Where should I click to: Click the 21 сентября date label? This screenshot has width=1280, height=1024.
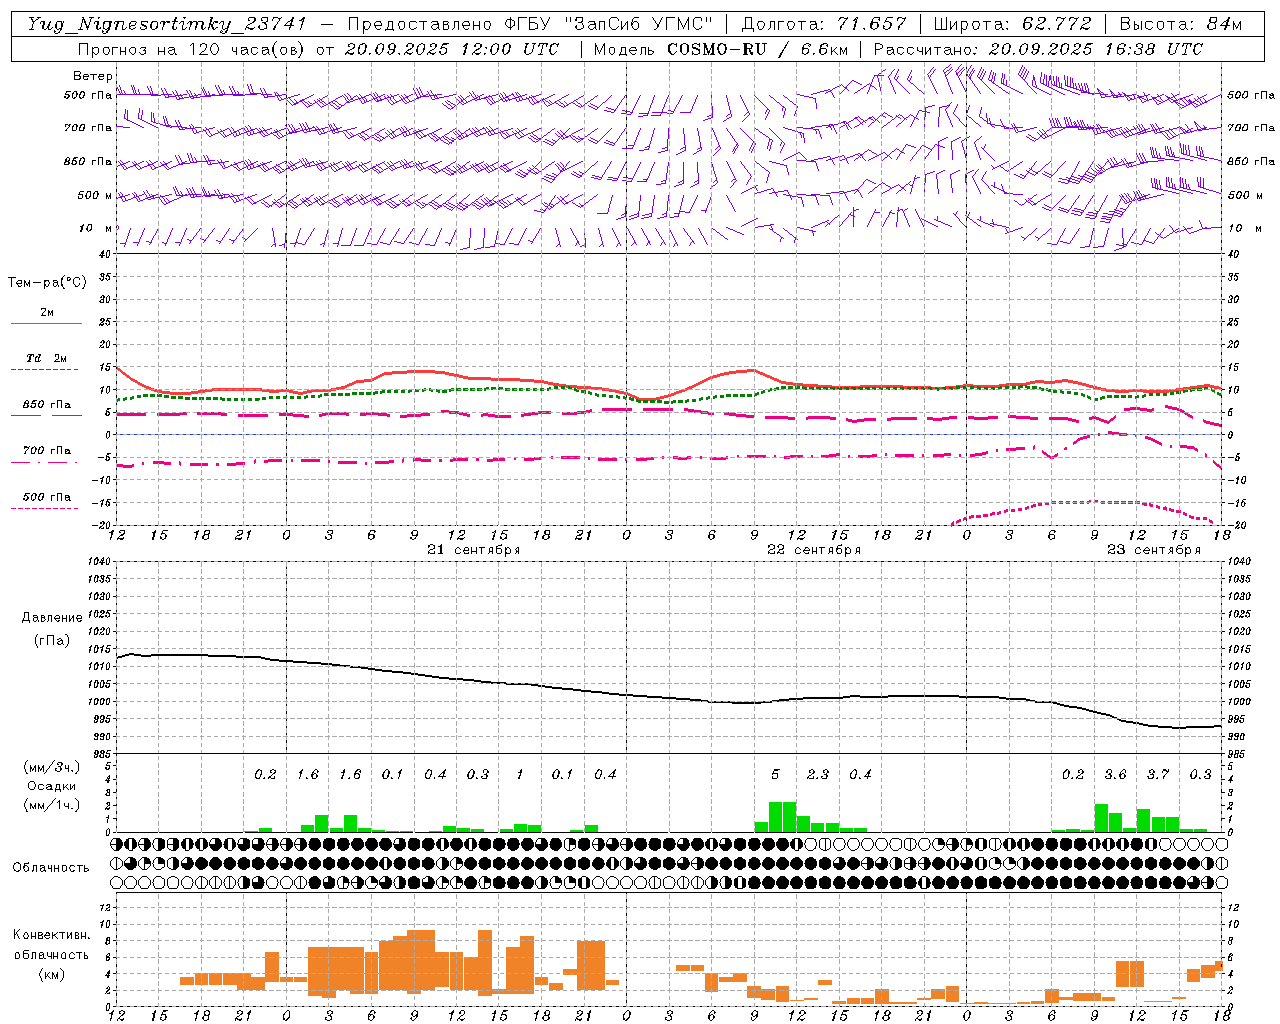pyautogui.click(x=473, y=550)
